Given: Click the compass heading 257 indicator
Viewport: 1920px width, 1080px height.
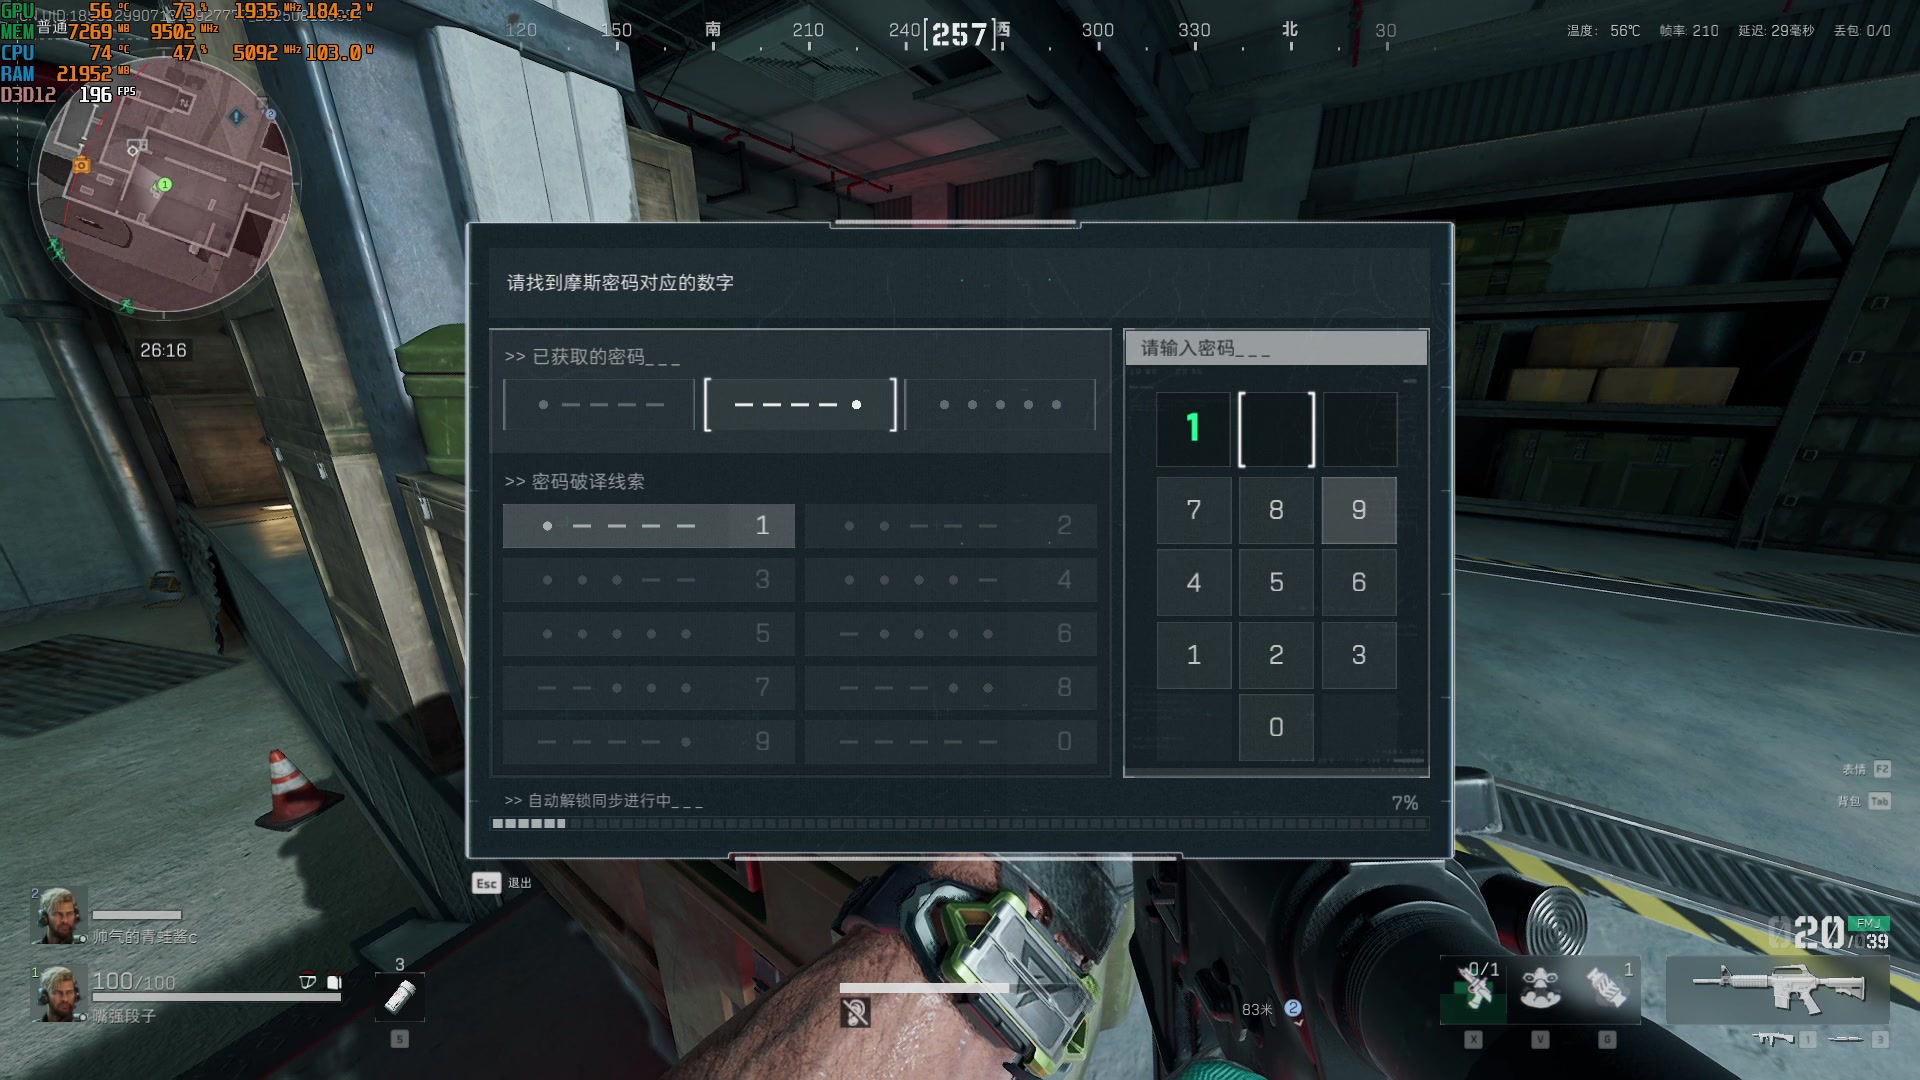Looking at the screenshot, I should tap(959, 35).
